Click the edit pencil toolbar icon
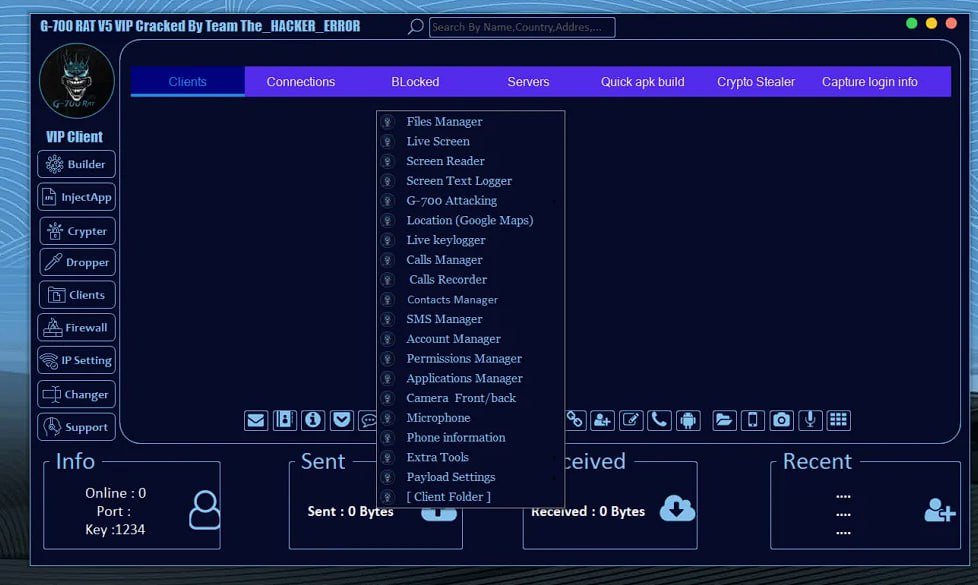 click(631, 420)
